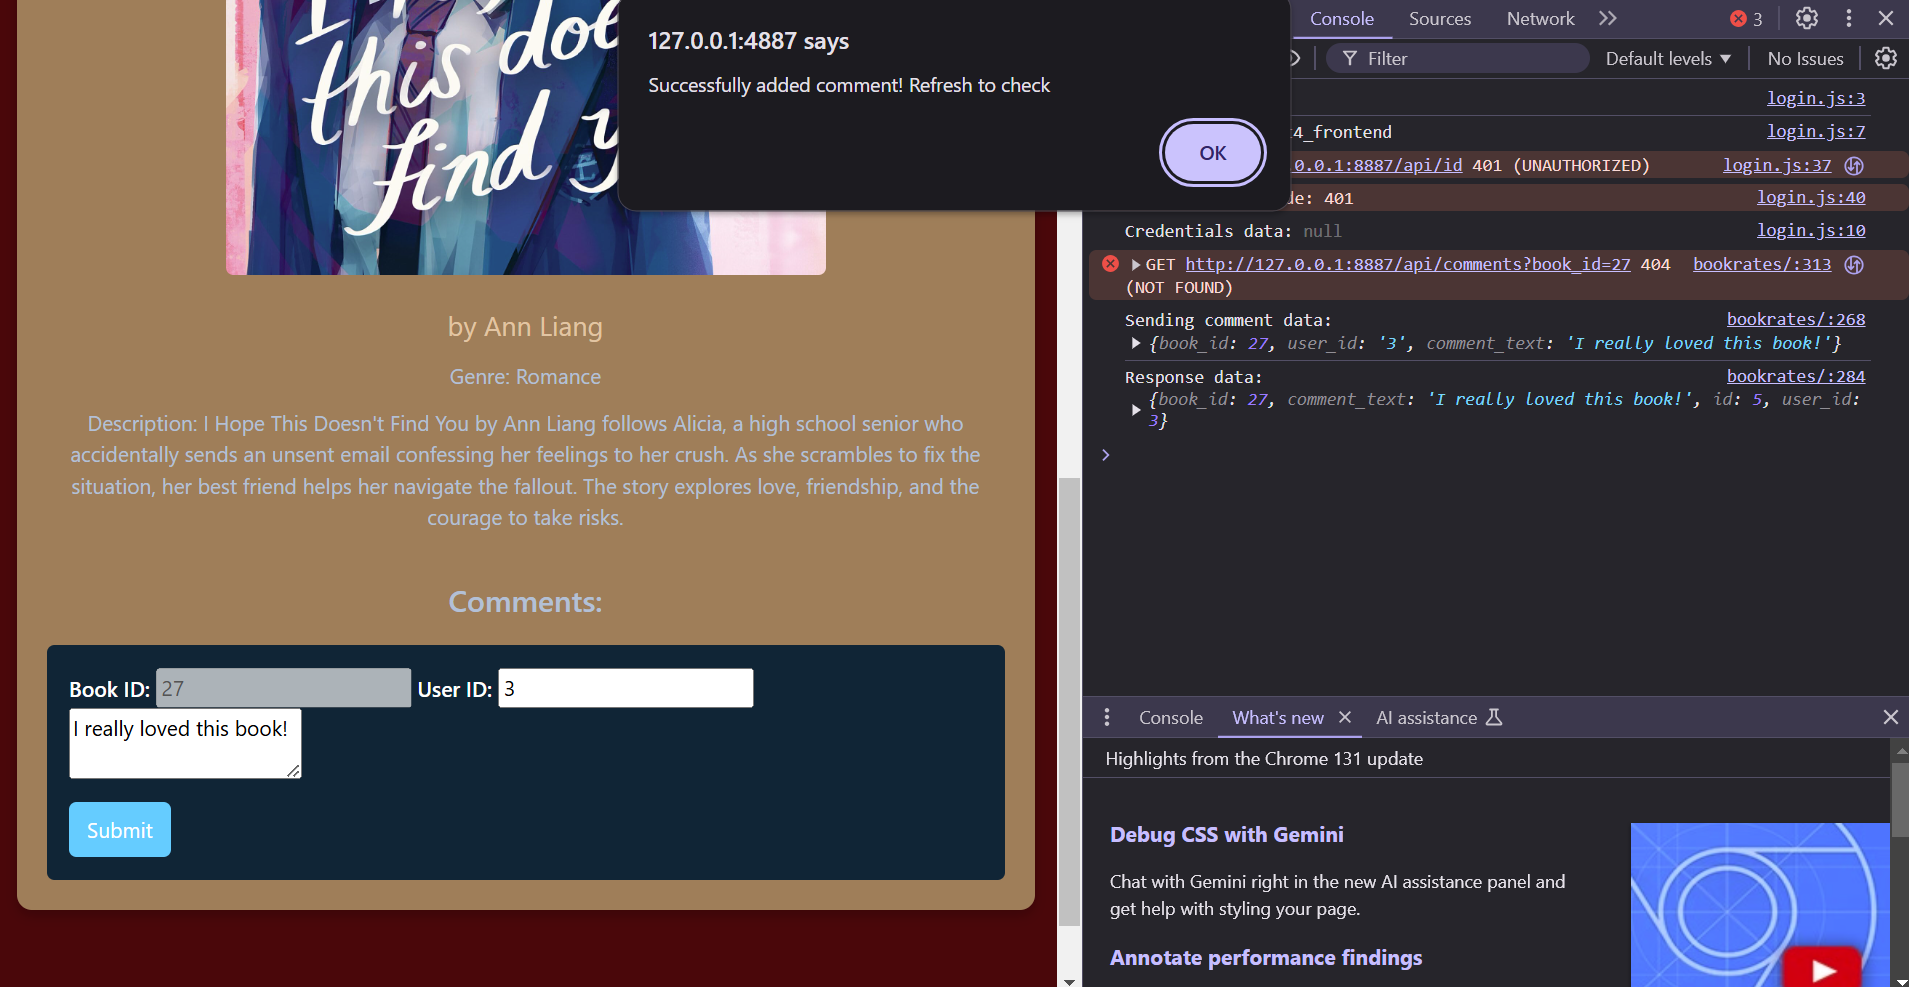The width and height of the screenshot is (1909, 987).
Task: Click the book cover image
Action: click(x=525, y=137)
